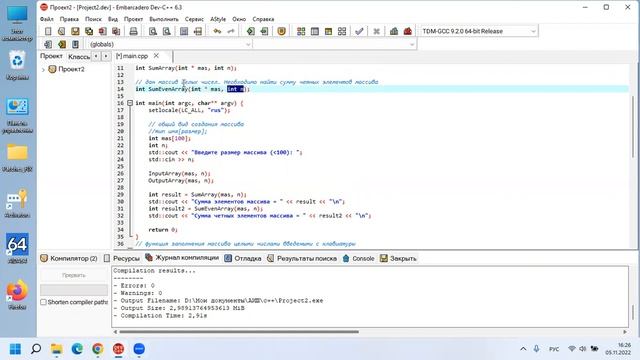The width and height of the screenshot is (640, 360).
Task: Open the Отладка bottom tab
Action: [x=243, y=258]
